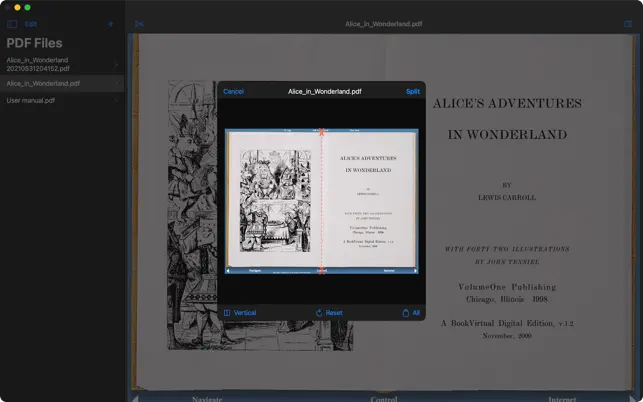Click the red split handle at bottom of preview
This screenshot has height=402, width=643.
(322, 271)
